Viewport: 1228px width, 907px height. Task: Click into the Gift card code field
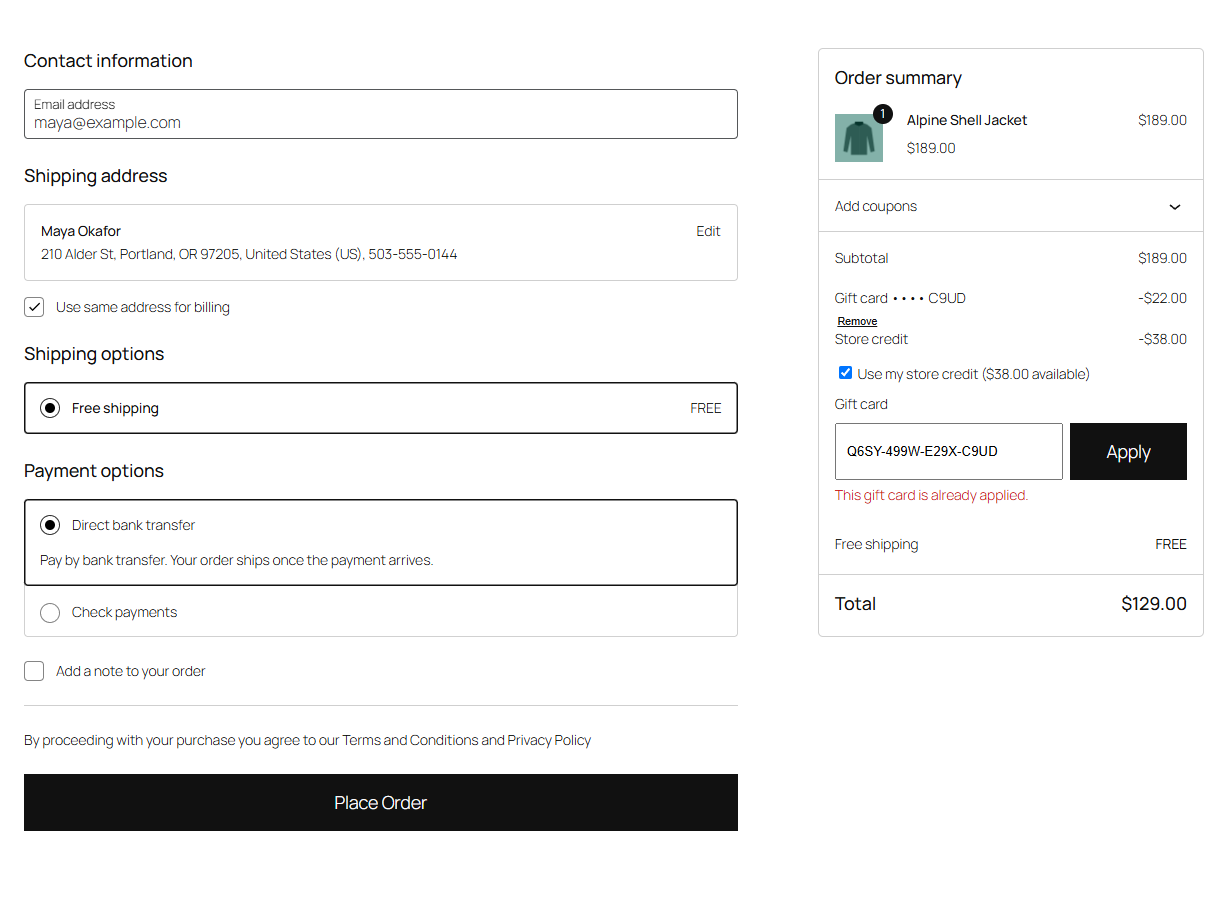[949, 452]
